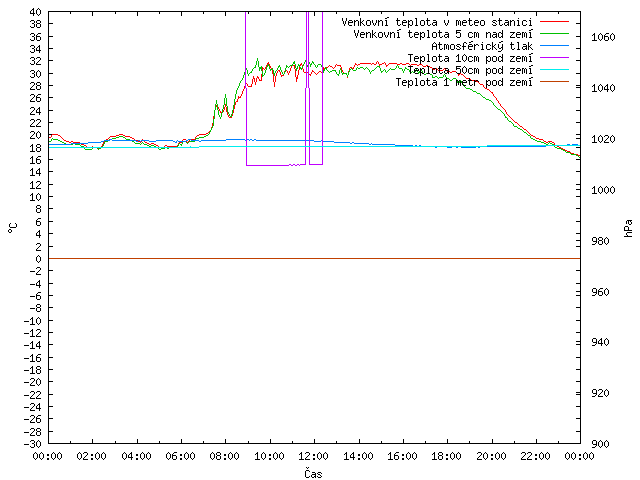Click x-axis tick label '18:00'
Viewport: 640px width, 480px height.
(x=447, y=456)
